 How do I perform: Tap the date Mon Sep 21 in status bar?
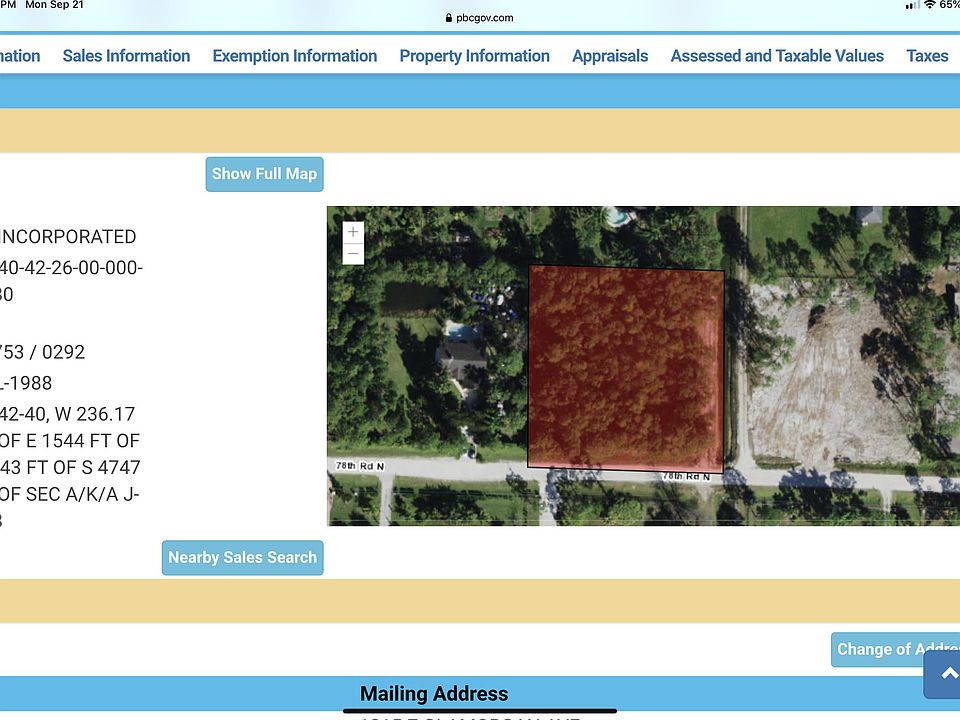point(54,5)
